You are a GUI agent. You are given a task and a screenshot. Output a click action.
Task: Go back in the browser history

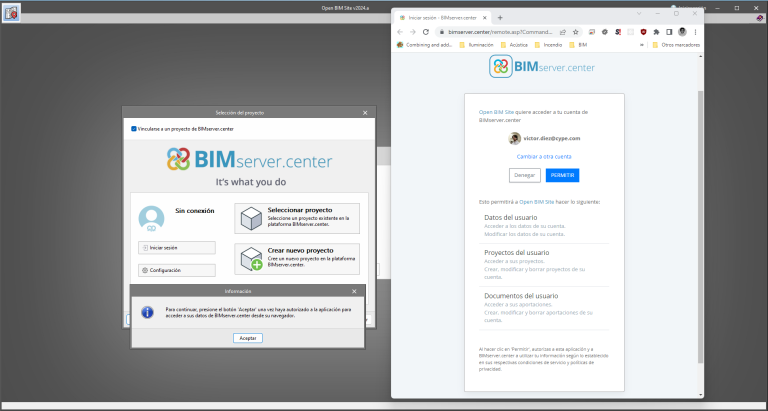point(400,32)
